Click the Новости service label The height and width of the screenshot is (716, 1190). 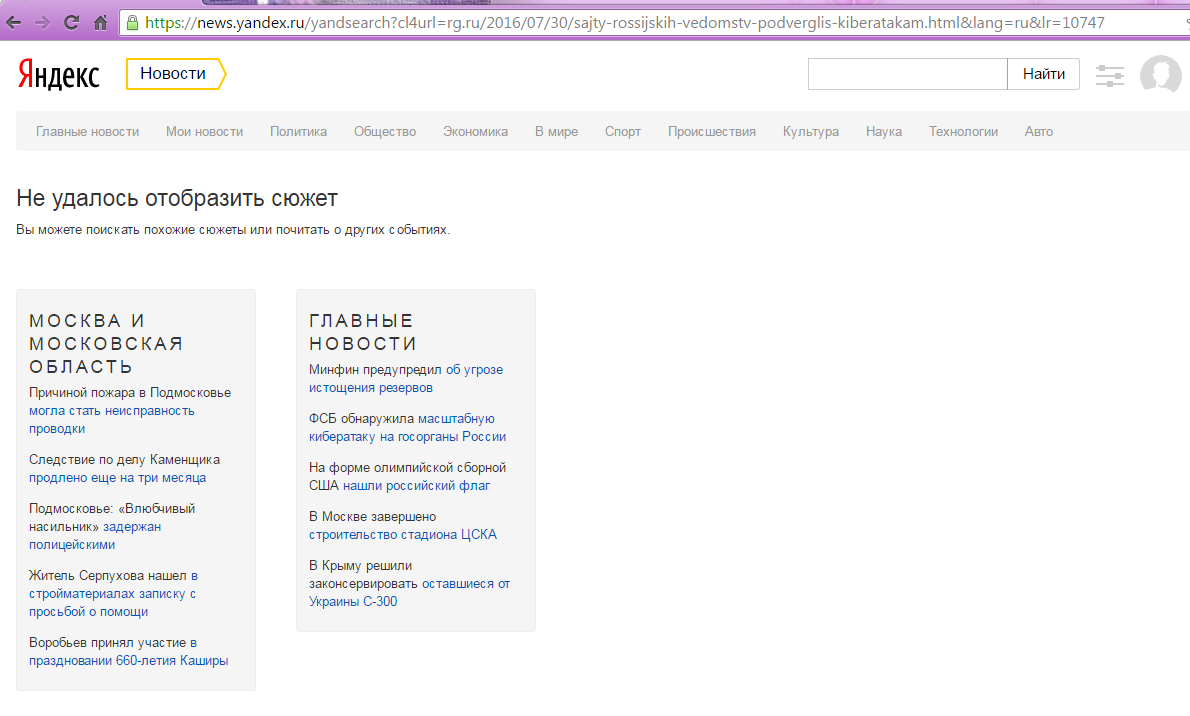[173, 74]
